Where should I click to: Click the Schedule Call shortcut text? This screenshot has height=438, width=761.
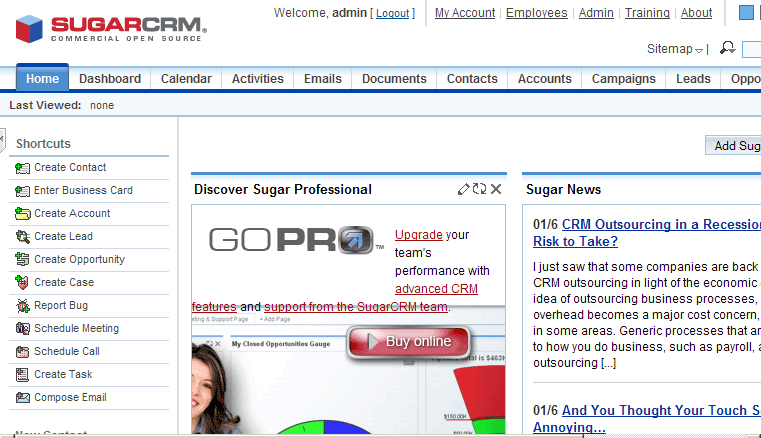(66, 351)
